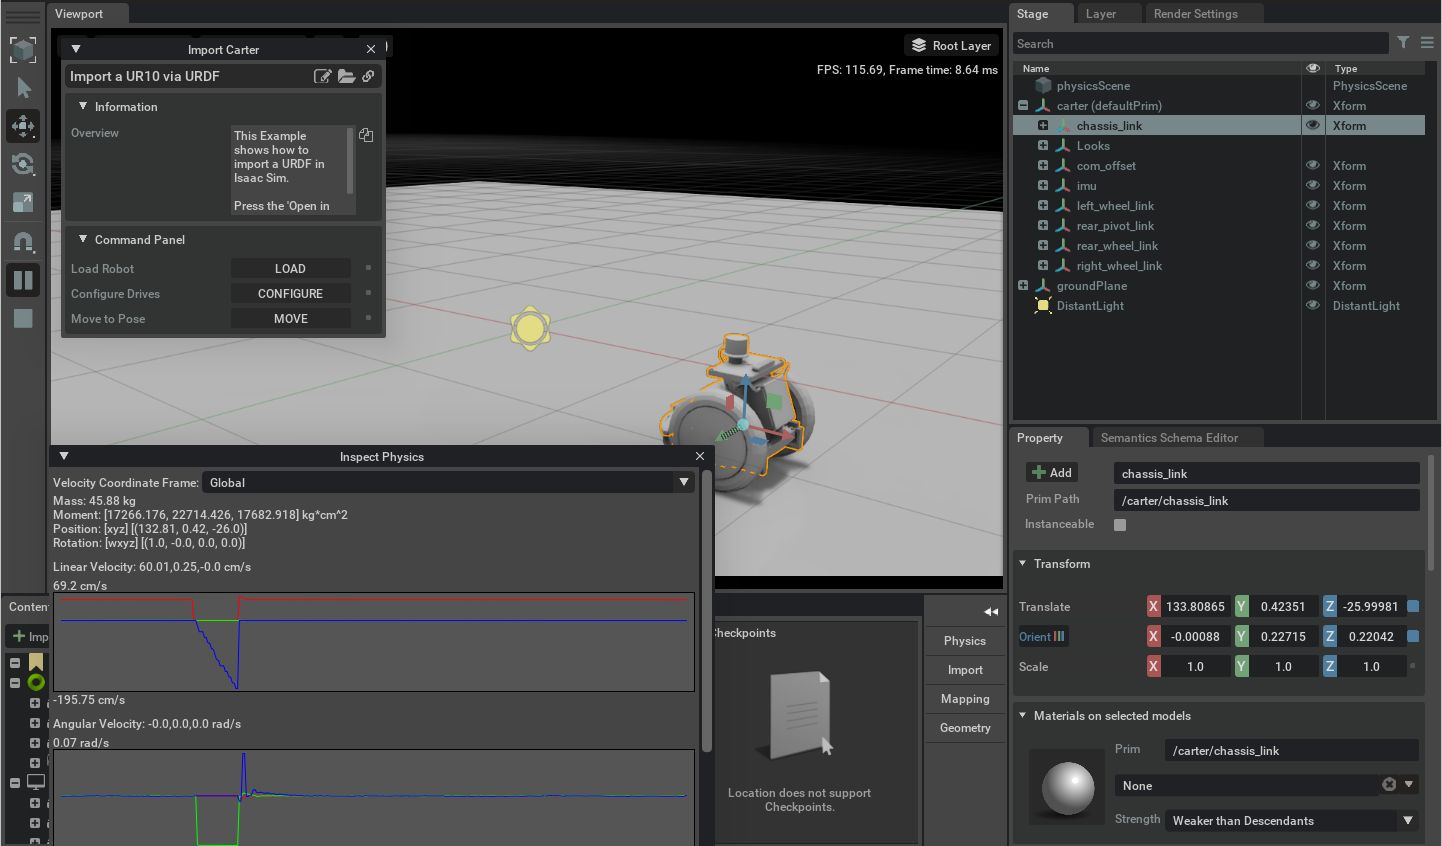The width and height of the screenshot is (1442, 846).
Task: Open the containing folder icon
Action: point(346,76)
